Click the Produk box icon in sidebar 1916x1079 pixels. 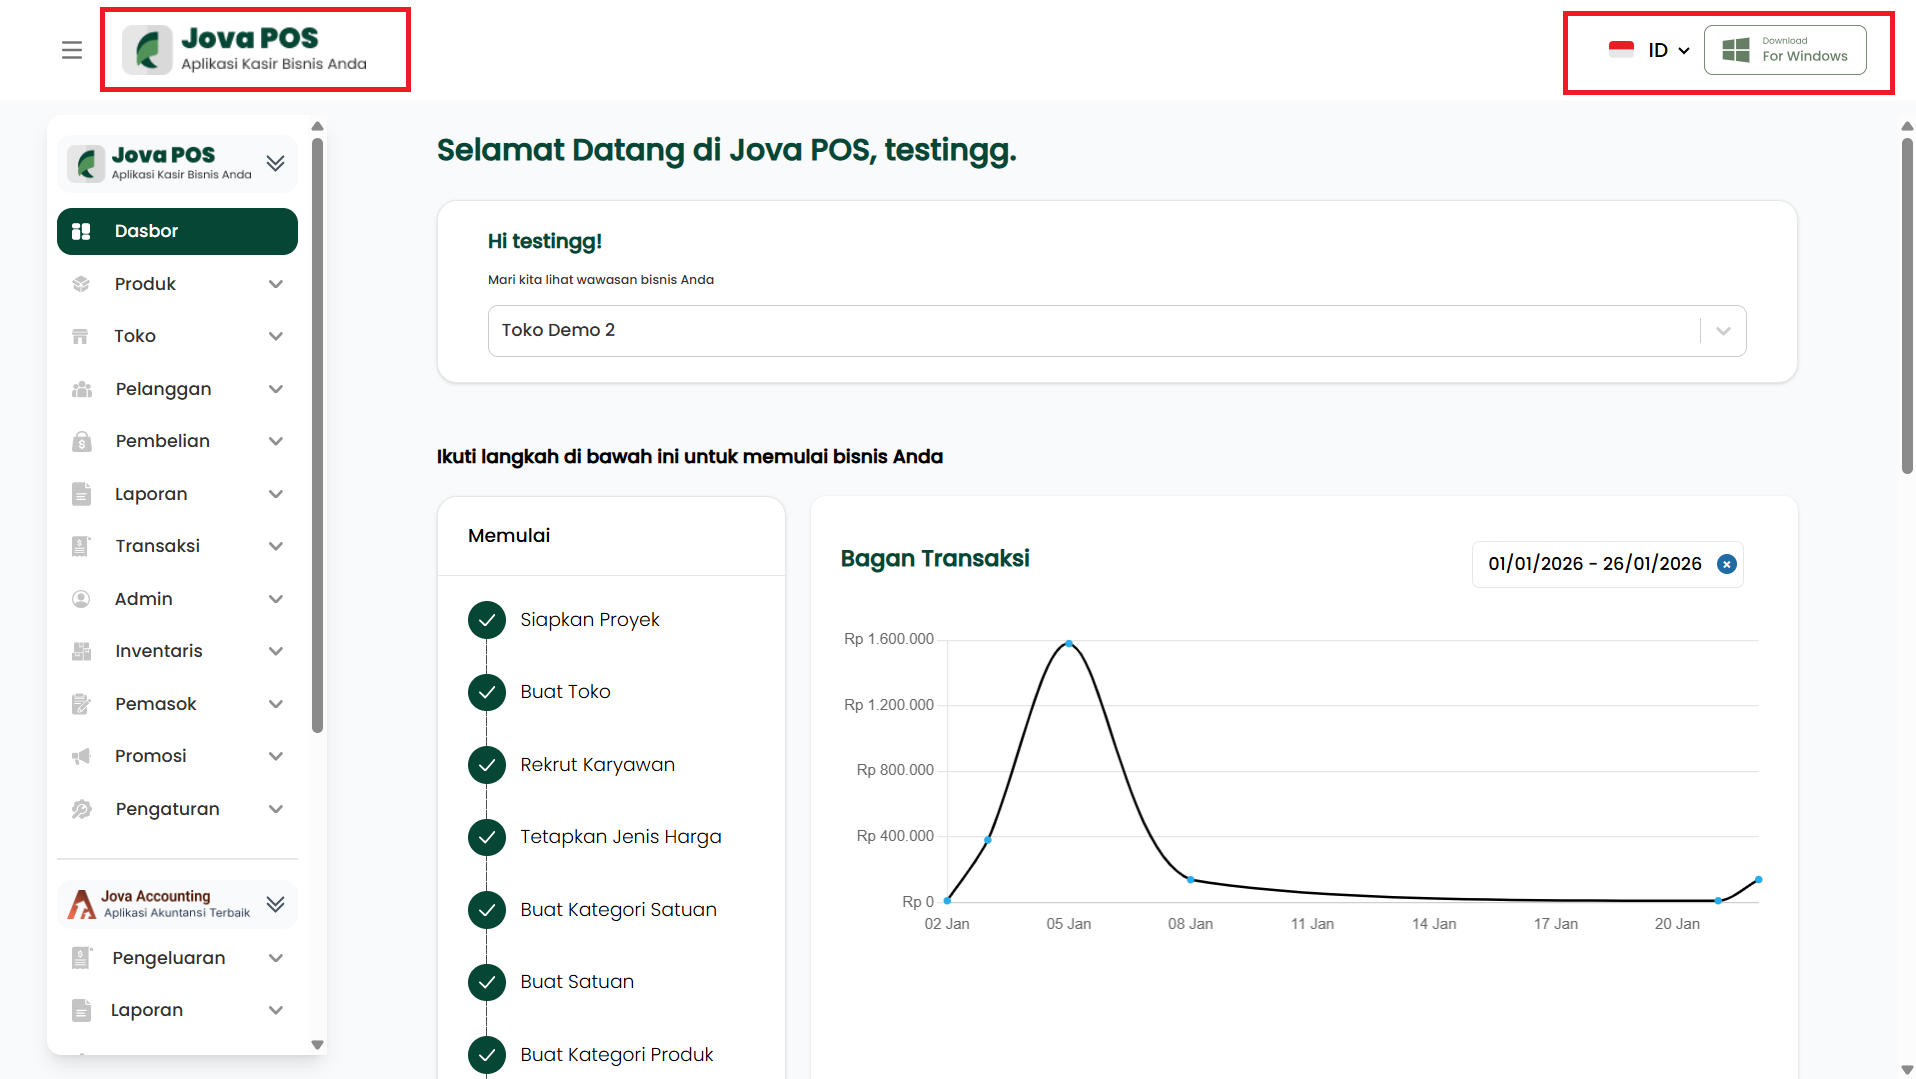[81, 284]
